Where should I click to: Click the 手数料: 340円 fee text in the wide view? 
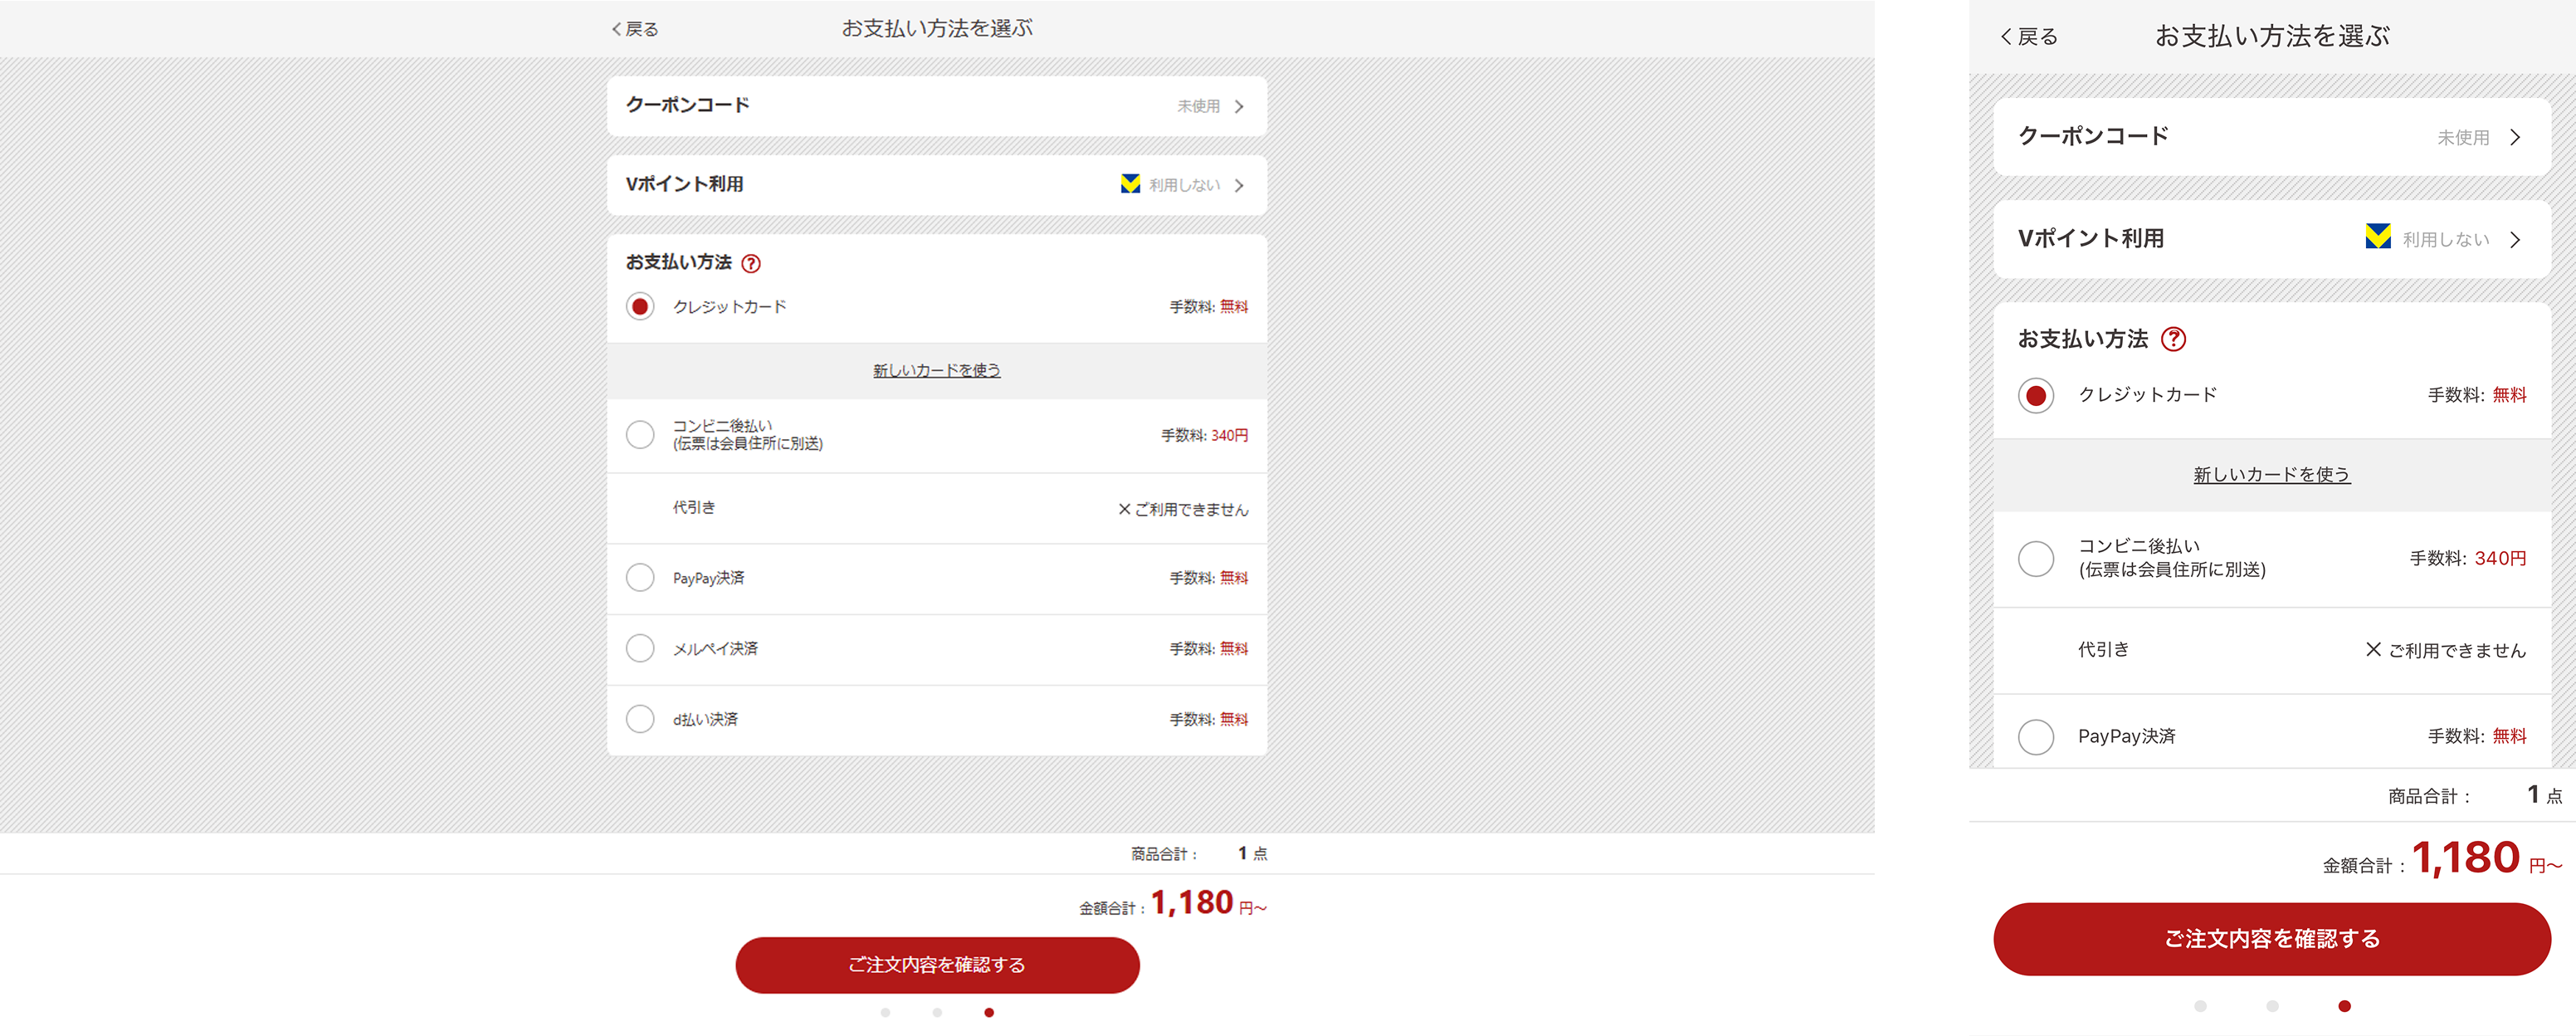click(1204, 435)
